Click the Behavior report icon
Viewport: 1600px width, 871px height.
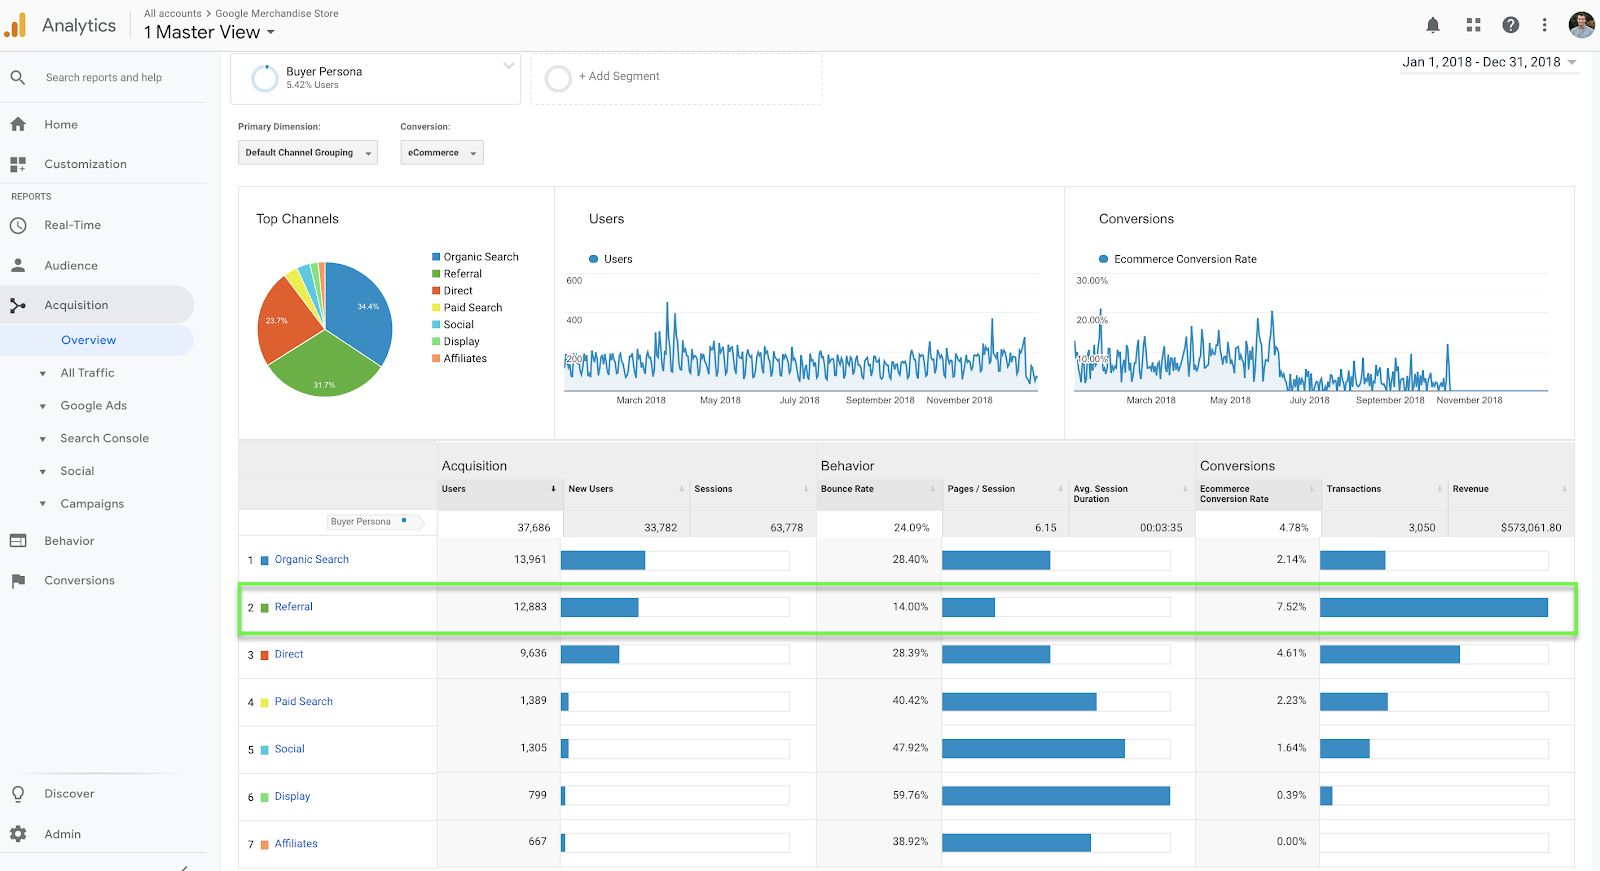pos(18,541)
